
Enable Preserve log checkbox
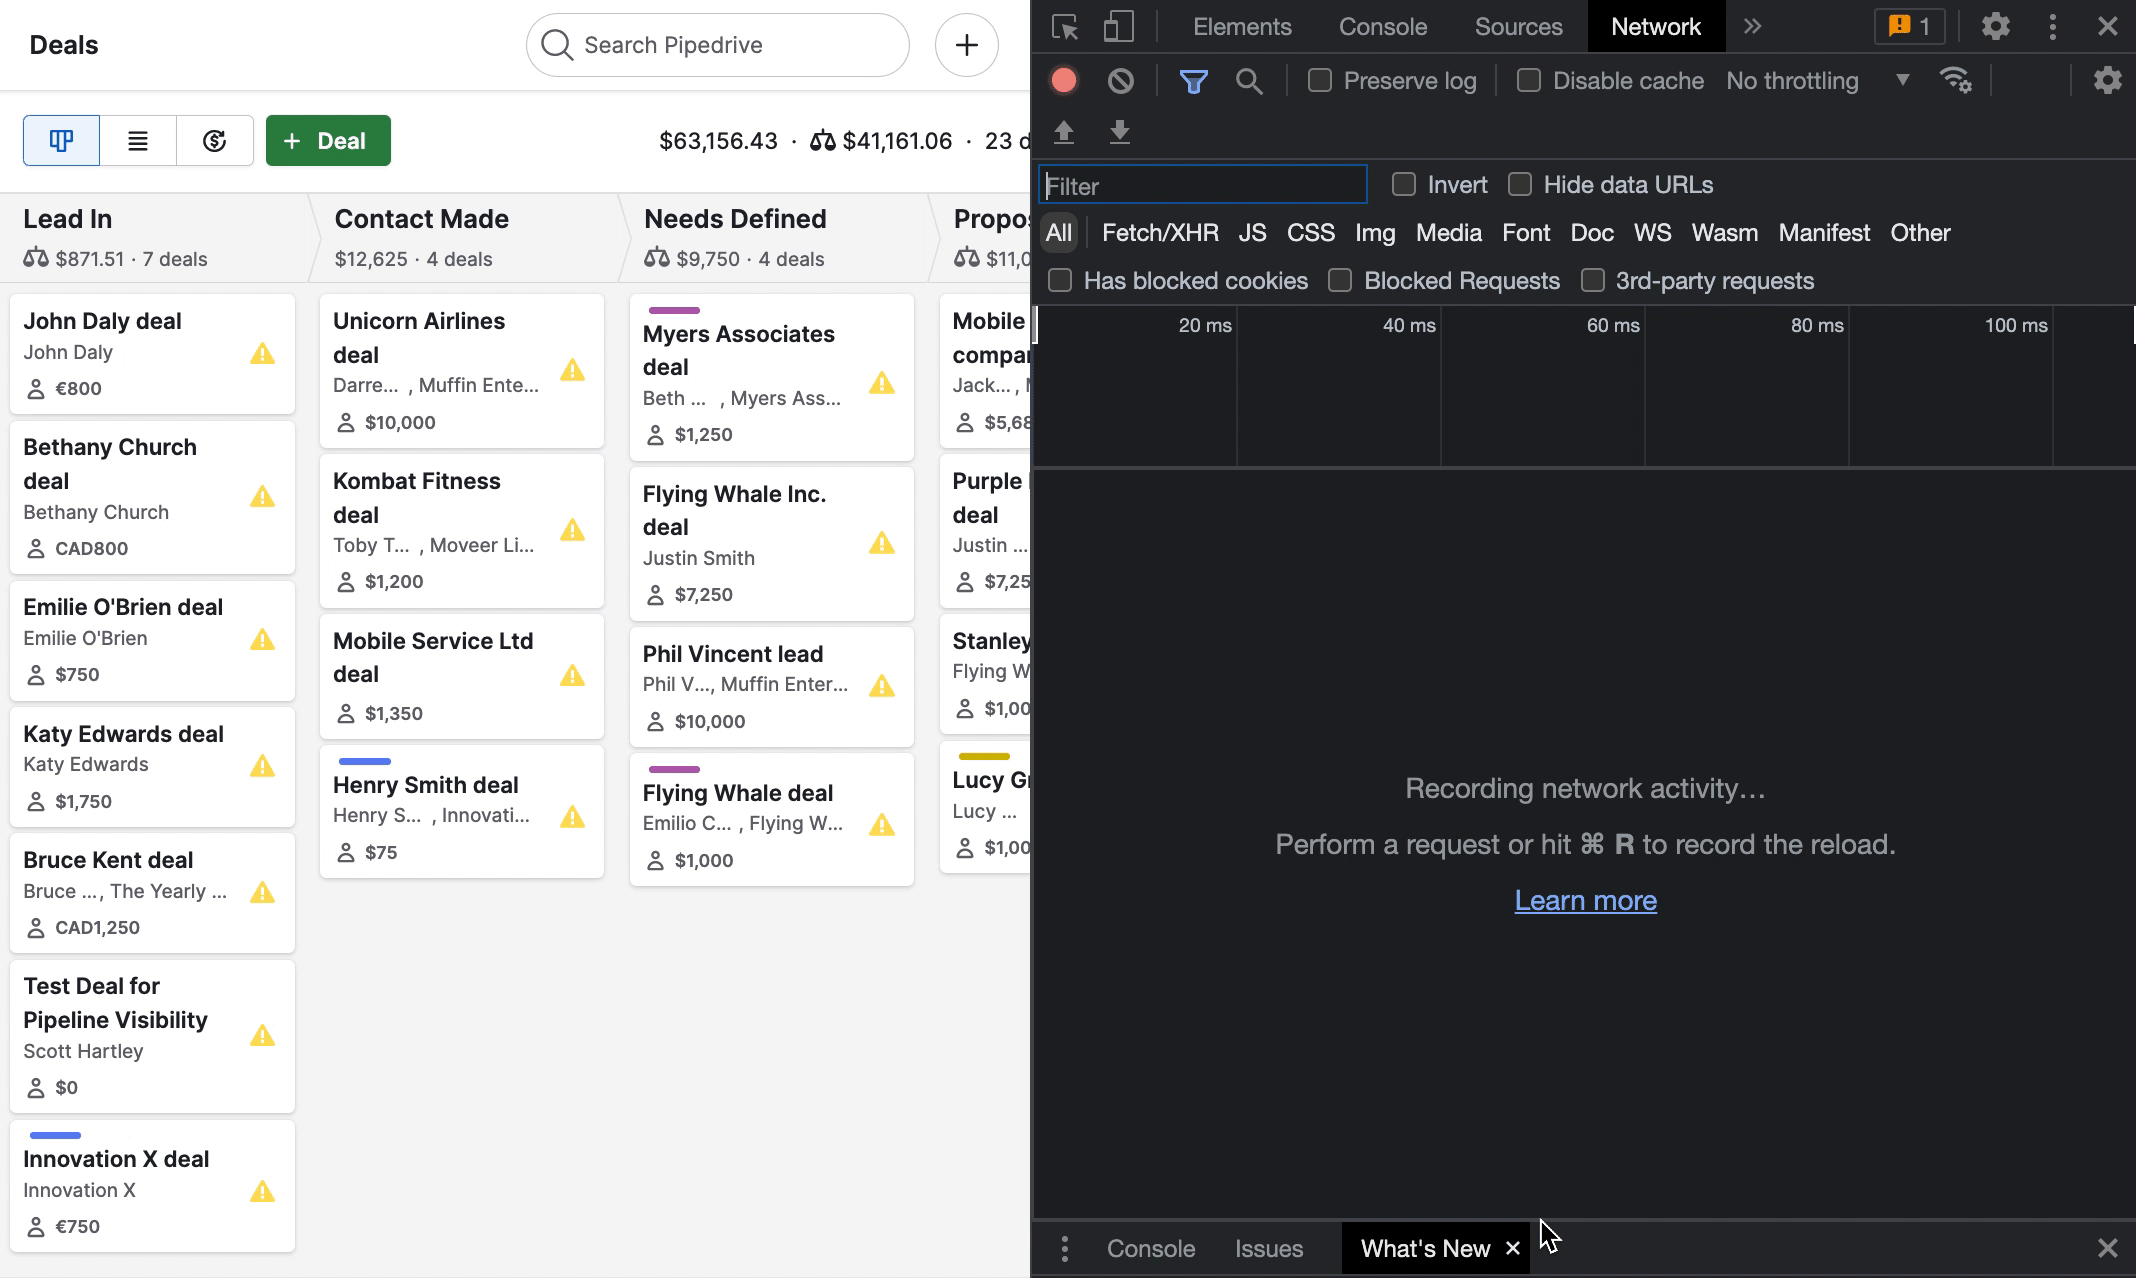1320,80
